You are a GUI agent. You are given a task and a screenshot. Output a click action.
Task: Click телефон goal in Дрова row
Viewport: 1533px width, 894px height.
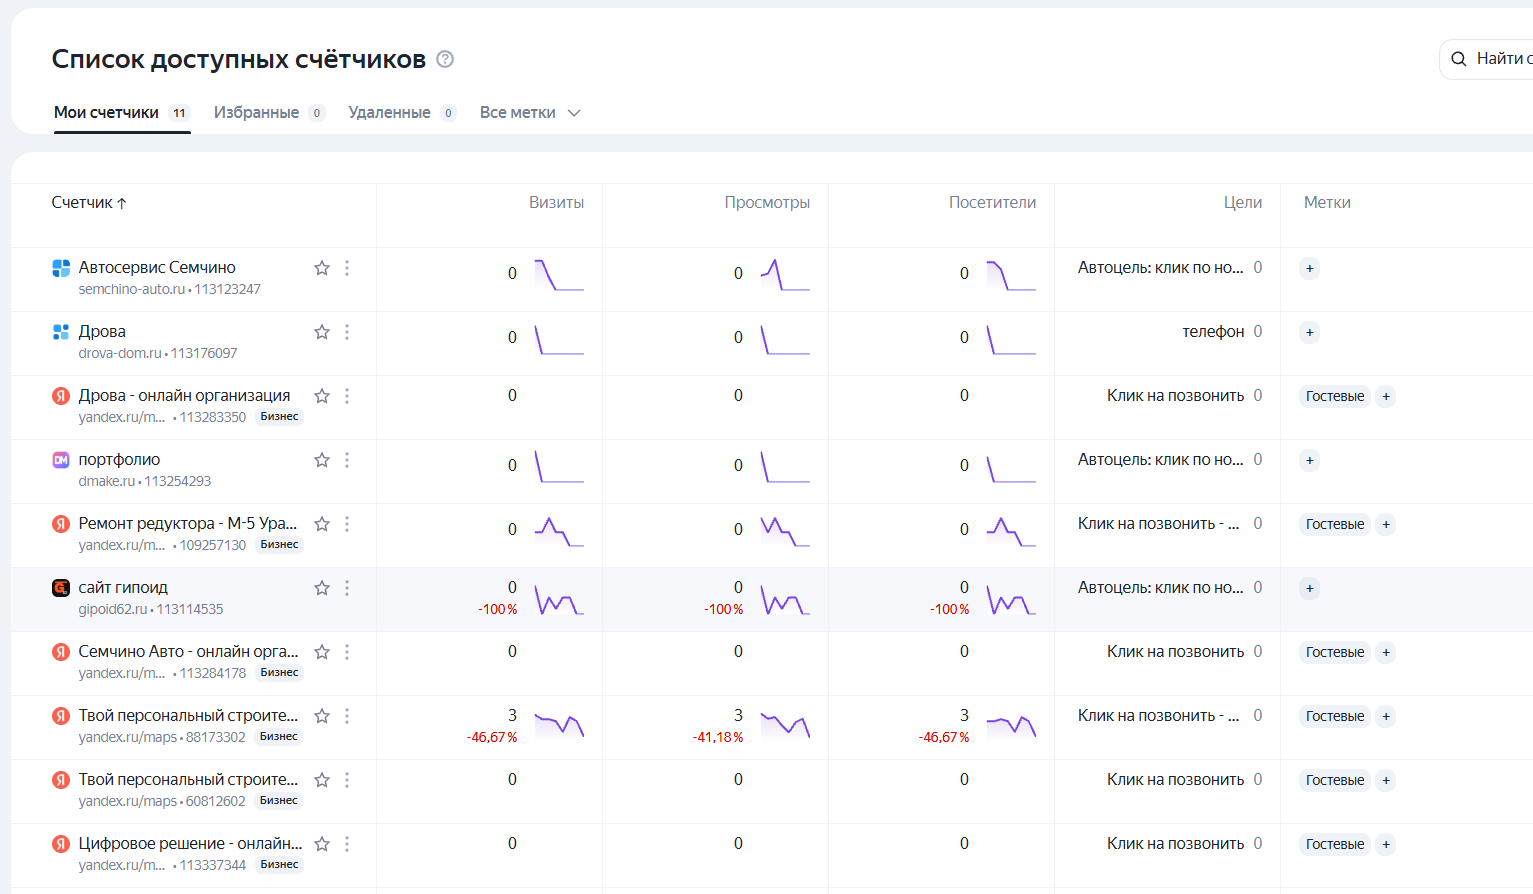click(1213, 332)
